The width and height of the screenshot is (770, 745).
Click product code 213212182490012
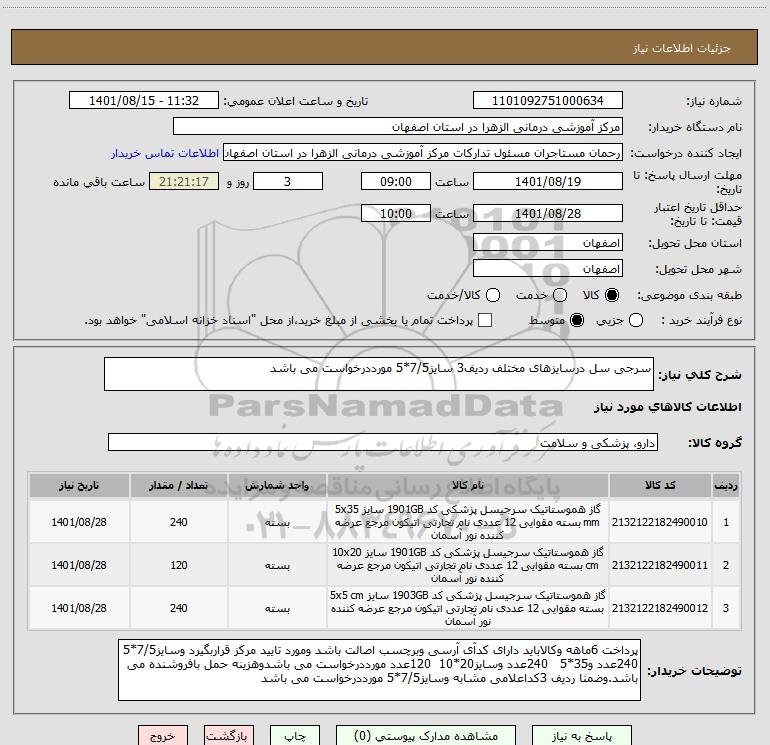(660, 608)
